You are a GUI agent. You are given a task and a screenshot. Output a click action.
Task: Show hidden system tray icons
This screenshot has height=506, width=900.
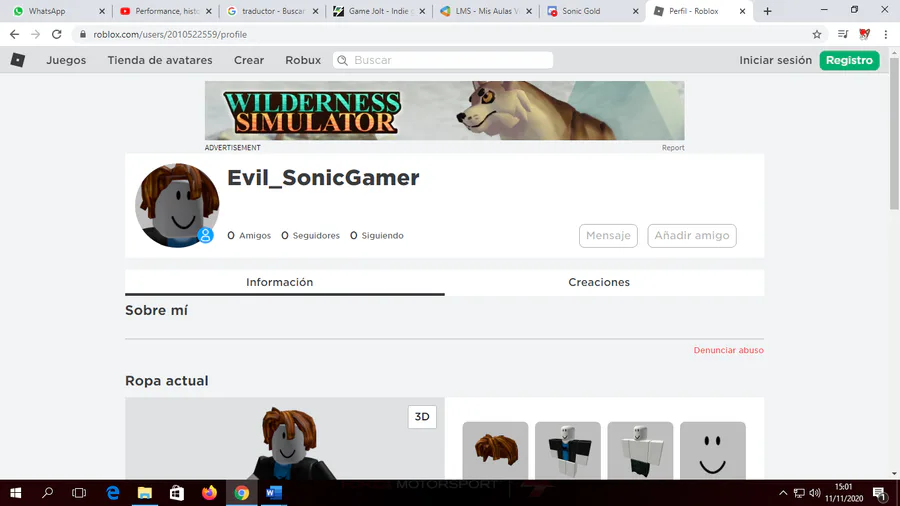[x=783, y=493]
